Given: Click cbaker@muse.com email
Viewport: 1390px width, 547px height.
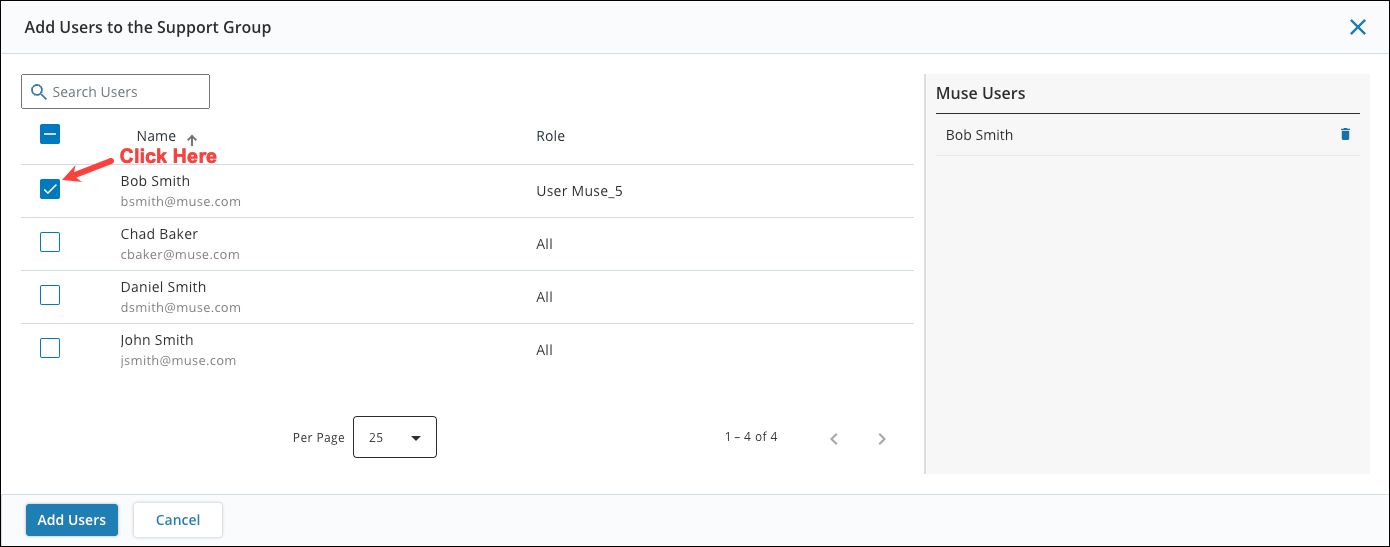Looking at the screenshot, I should (180, 254).
